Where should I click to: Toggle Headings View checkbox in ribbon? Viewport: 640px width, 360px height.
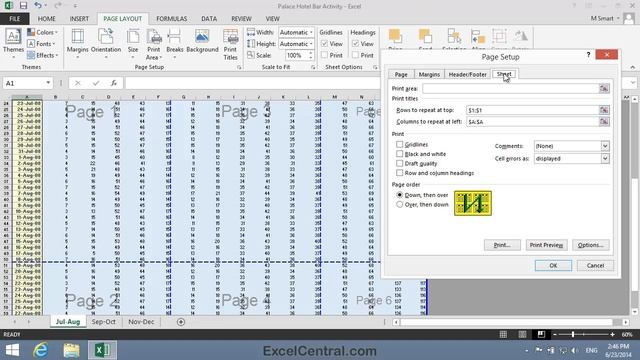tap(356, 44)
